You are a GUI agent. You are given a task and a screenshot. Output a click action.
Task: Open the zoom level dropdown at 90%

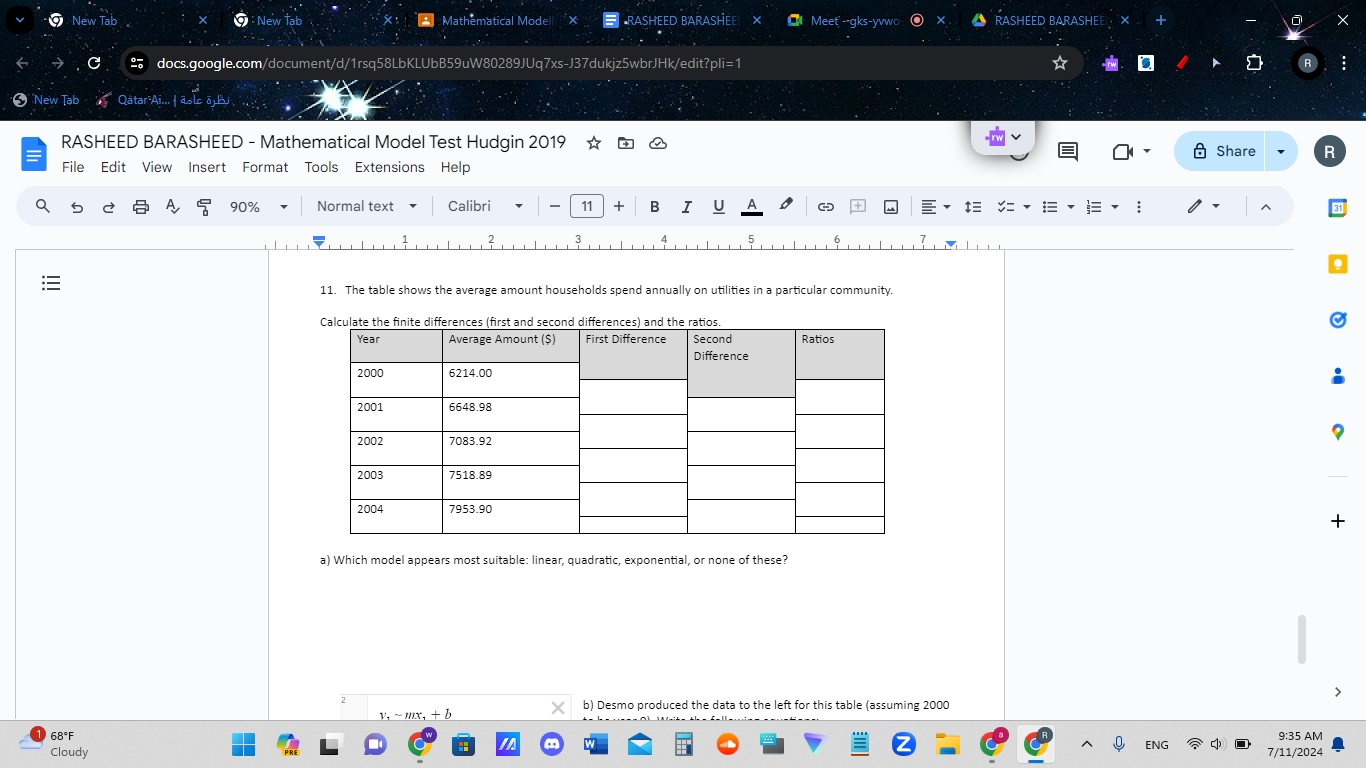point(258,206)
